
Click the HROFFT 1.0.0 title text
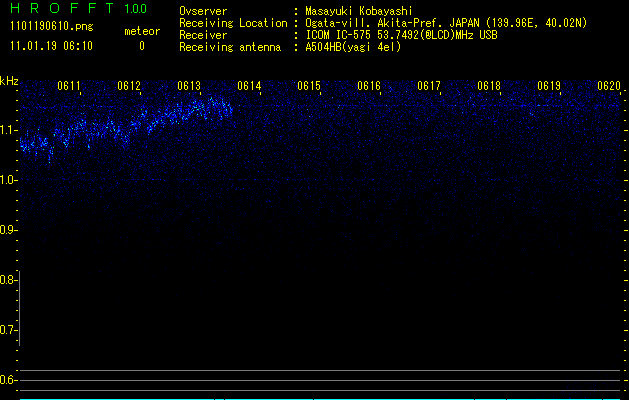coord(79,8)
